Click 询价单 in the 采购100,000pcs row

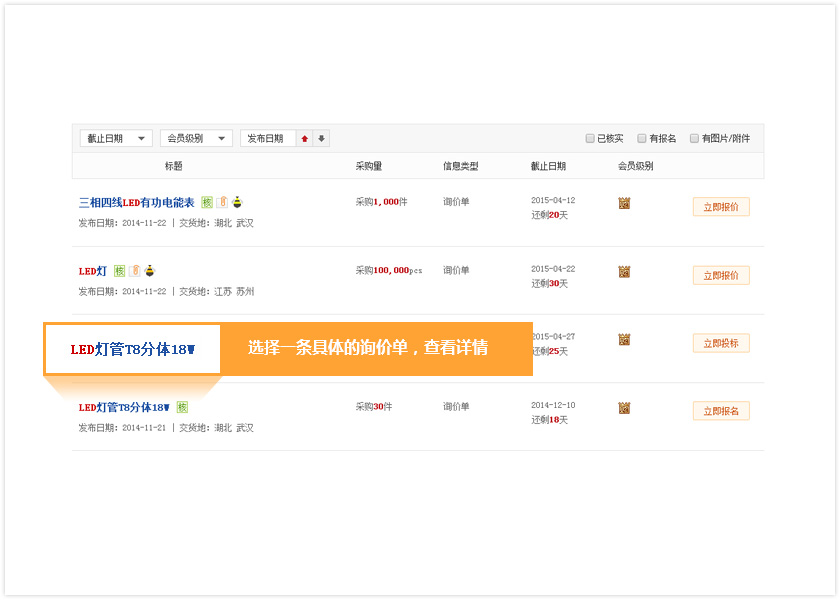[x=456, y=271]
